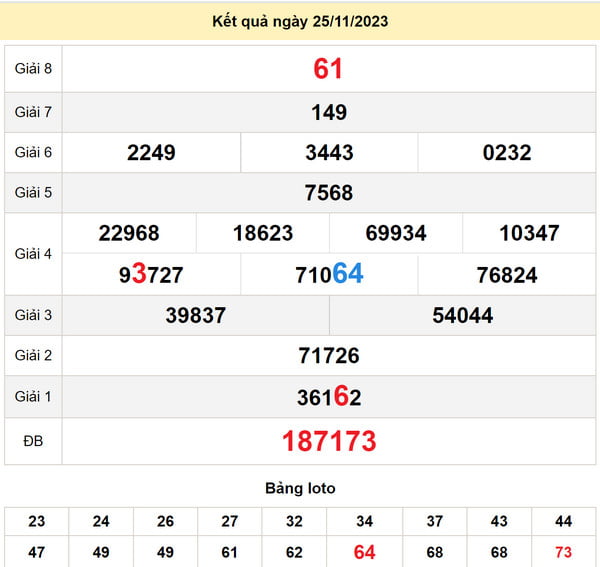The image size is (600, 567).
Task: Select Giải 4 number 22968
Action: pyautogui.click(x=129, y=233)
